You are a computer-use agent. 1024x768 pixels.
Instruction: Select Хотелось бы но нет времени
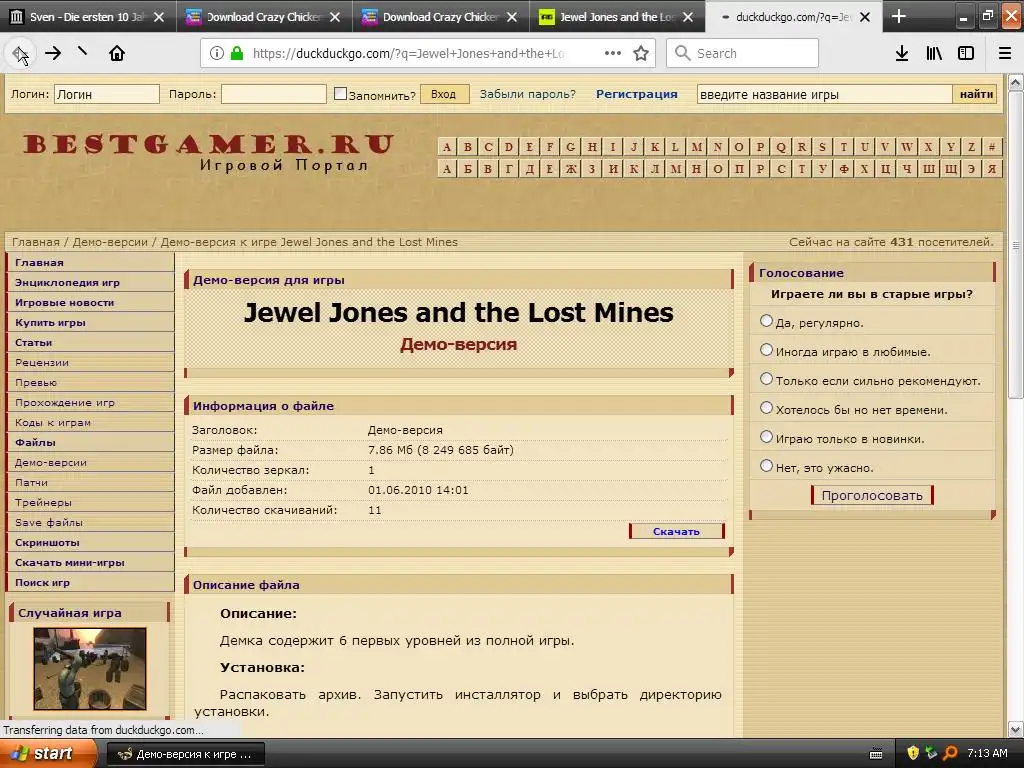pyautogui.click(x=767, y=408)
